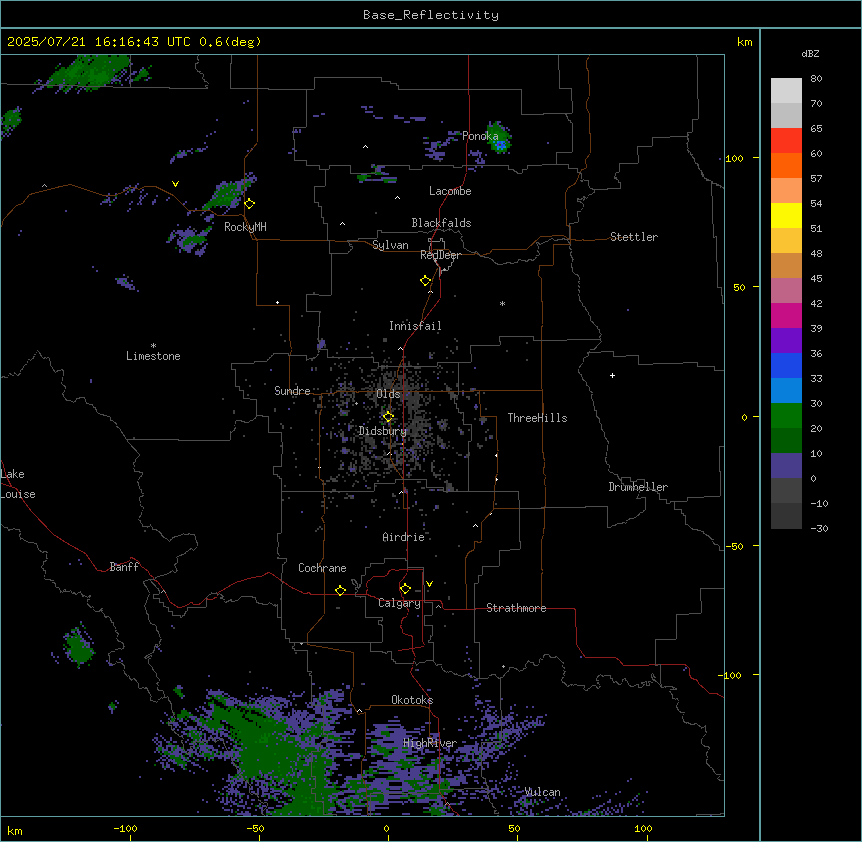Click the yellow 54 dBZ legend color

click(x=786, y=215)
